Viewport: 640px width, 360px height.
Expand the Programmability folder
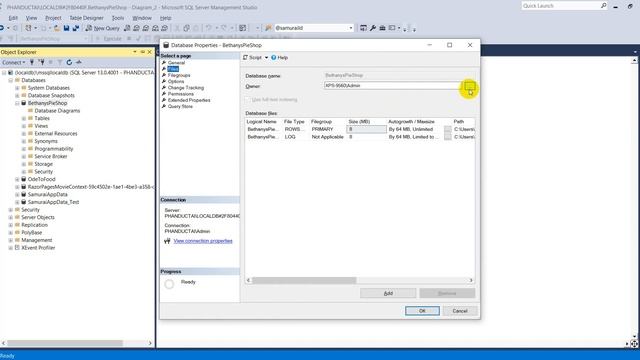pyautogui.click(x=24, y=149)
